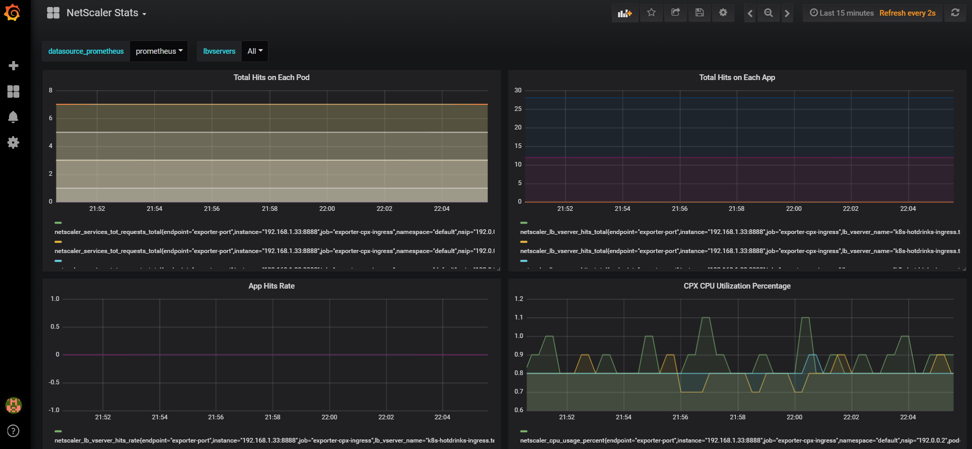Open the lbvservers All dropdown
Screen dimensions: 972x449
tap(255, 51)
